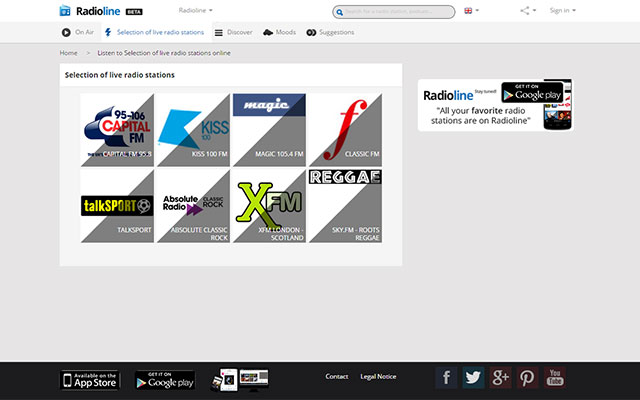Click the Radioline ad tagline text
This screenshot has height=400, width=640.
(x=480, y=116)
